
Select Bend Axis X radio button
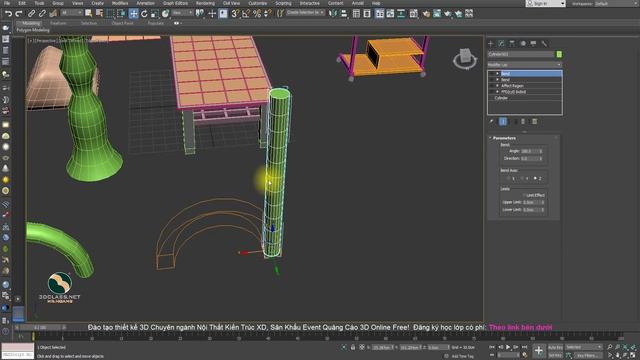508,178
